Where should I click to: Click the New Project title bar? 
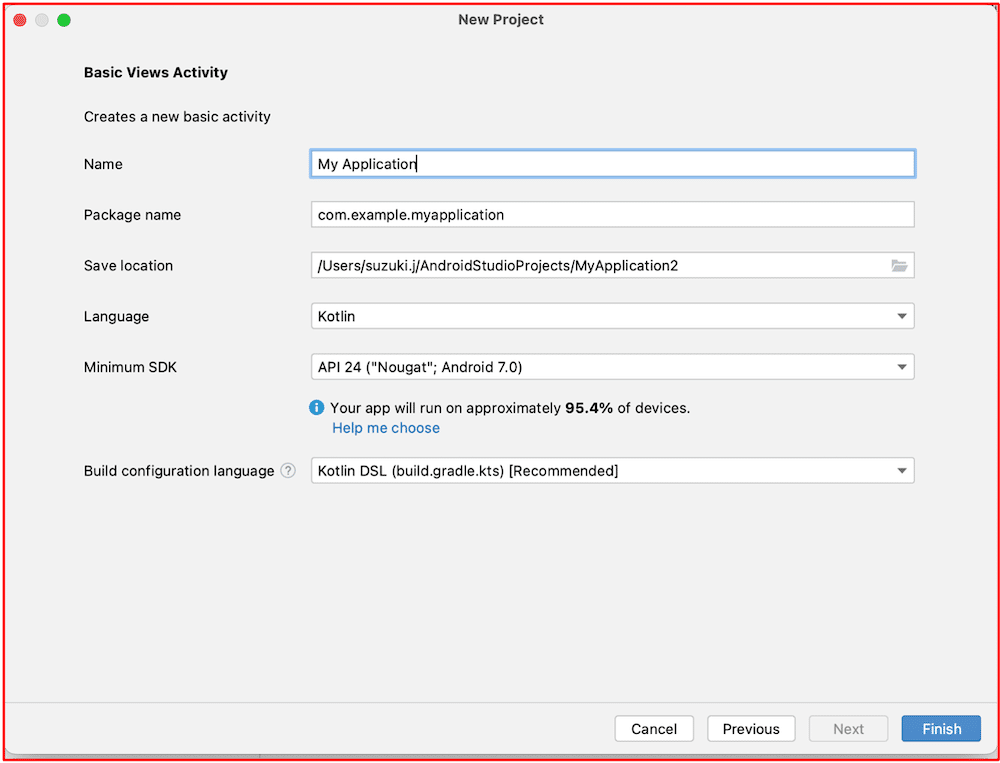(500, 20)
